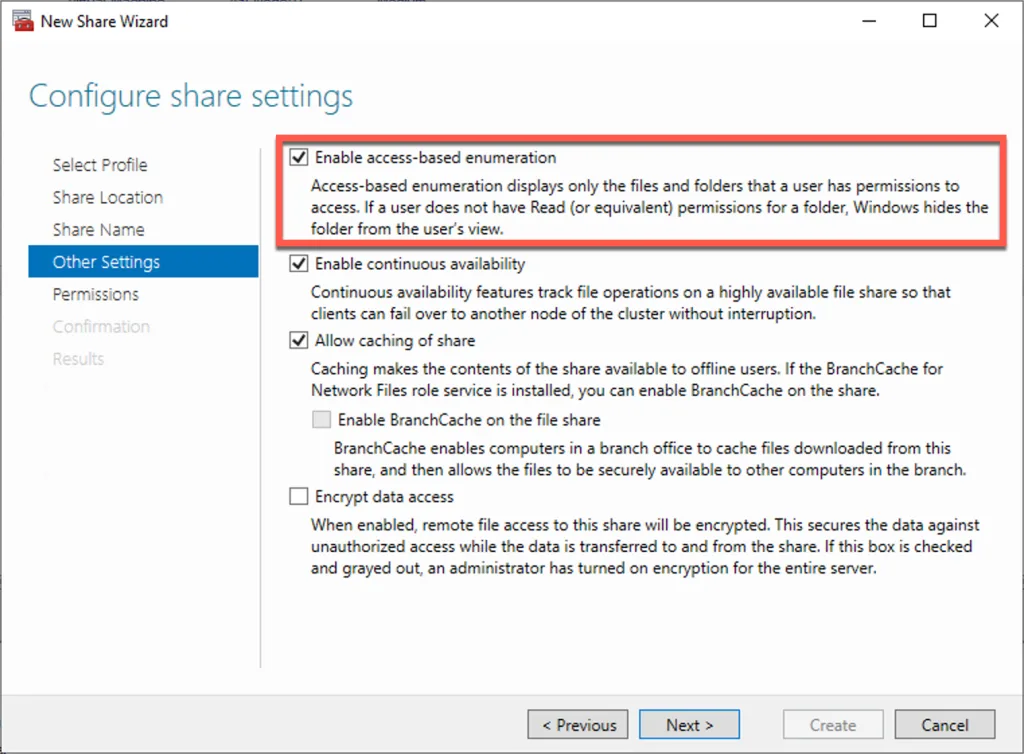1024x754 pixels.
Task: Click the Confirmation step in sidebar
Action: click(x=101, y=326)
